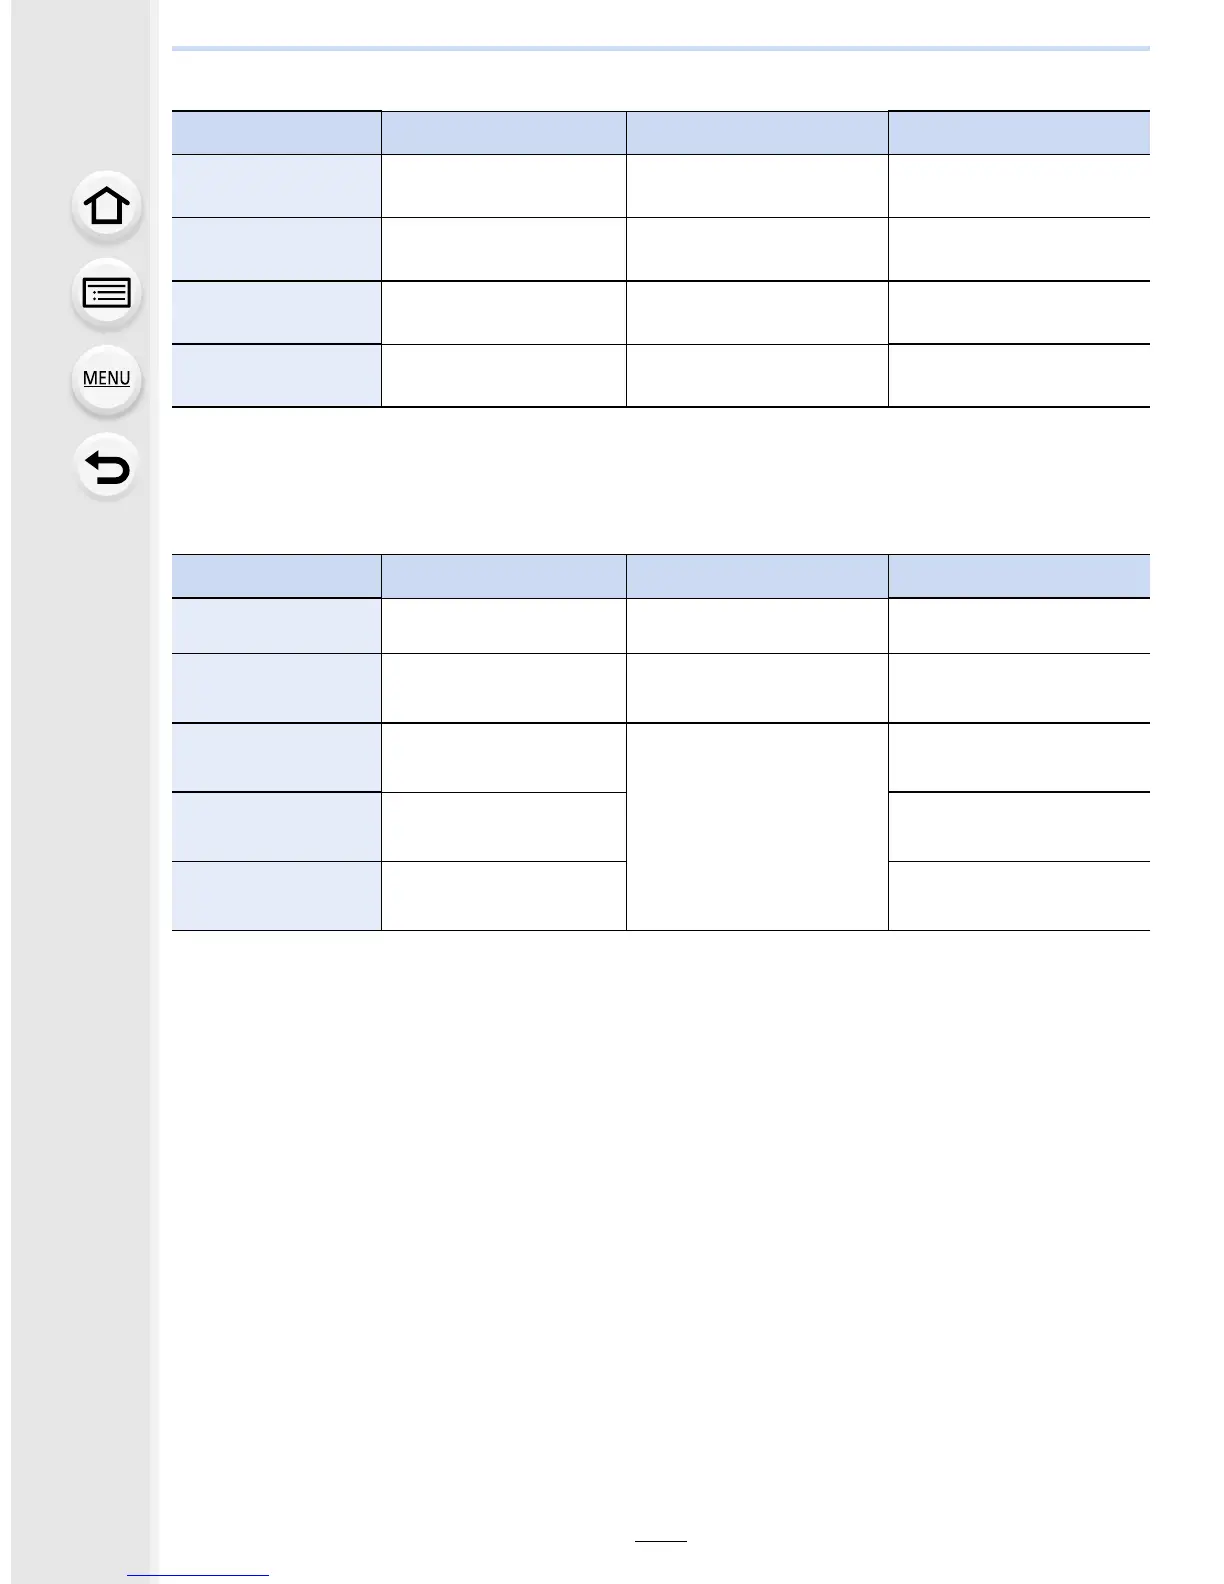Open the table of contents list icon

(106, 293)
